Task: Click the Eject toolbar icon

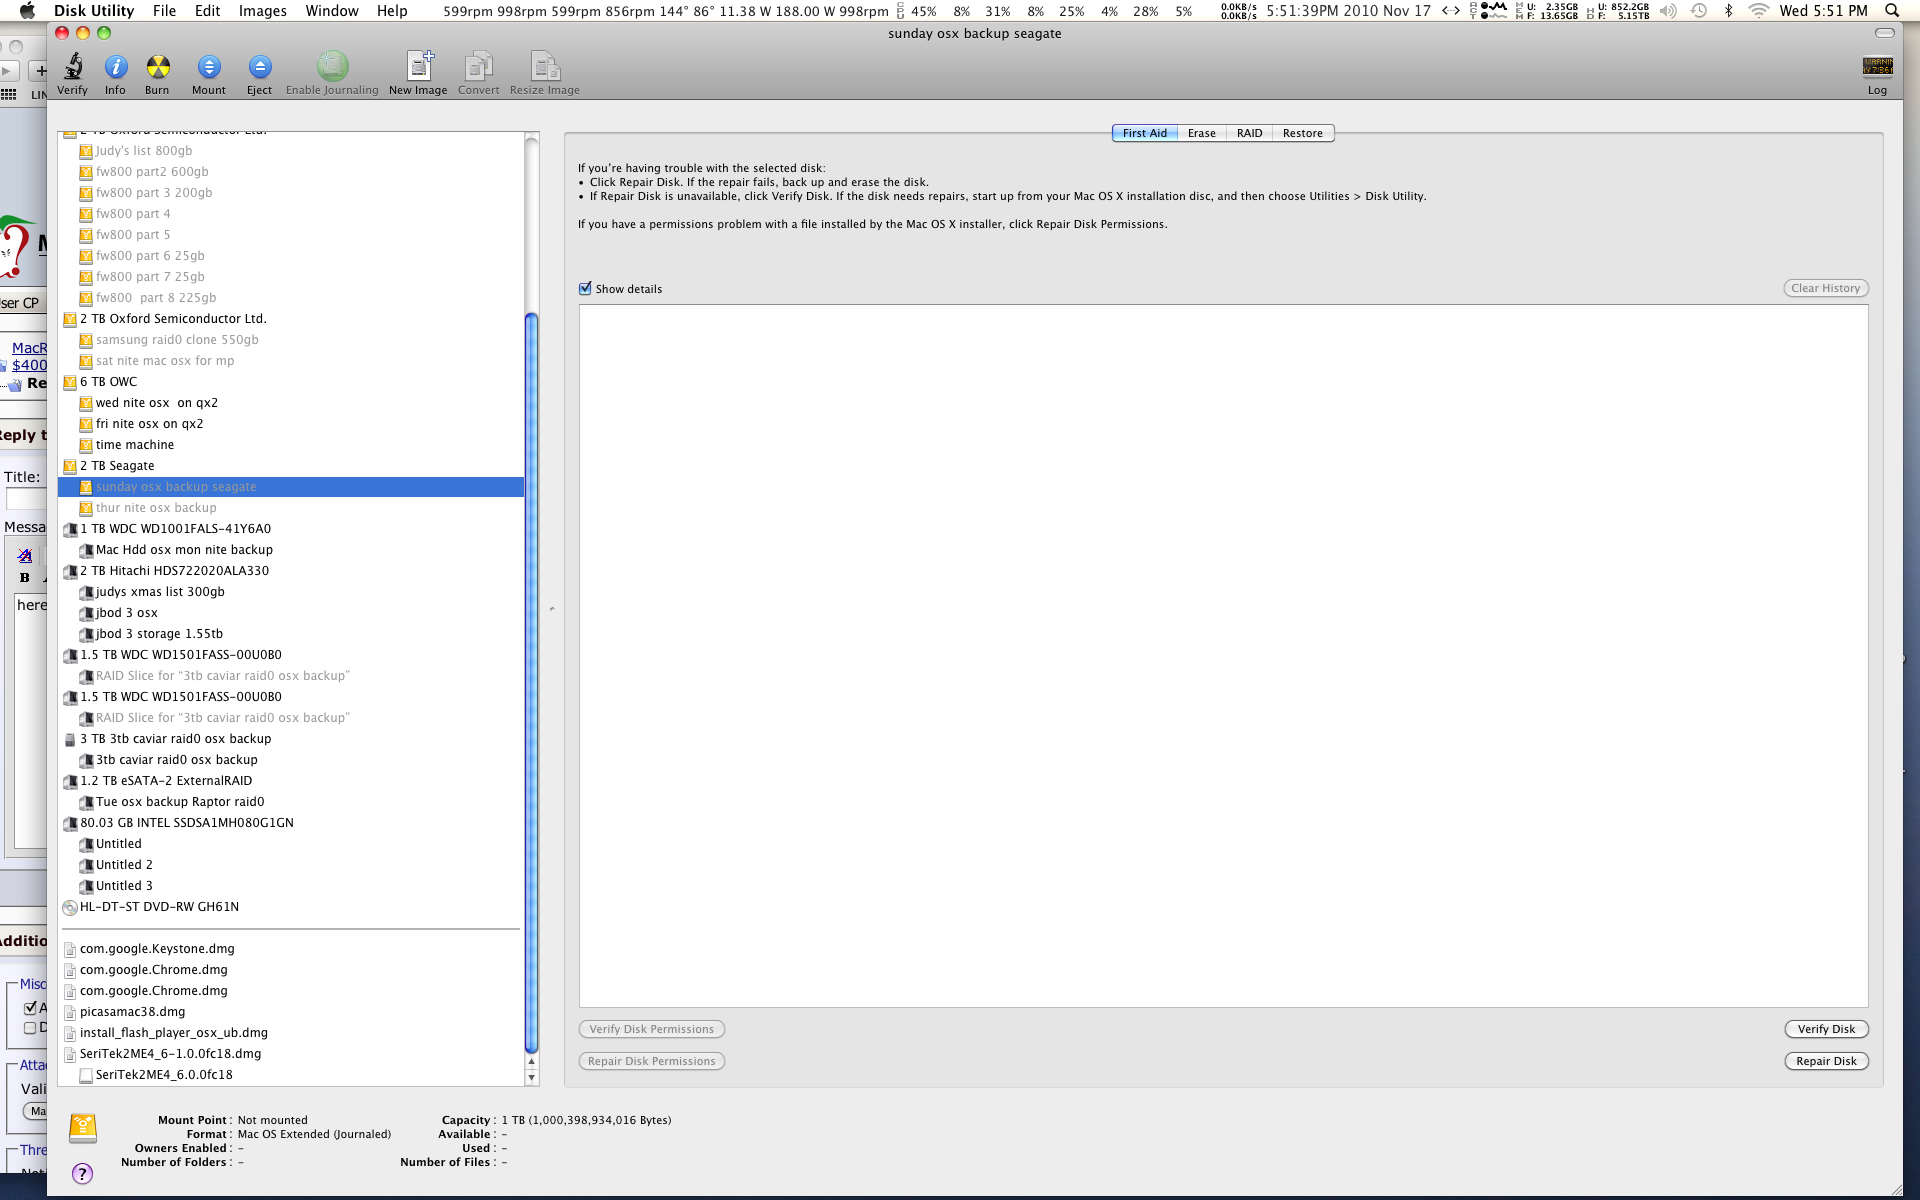Action: tap(260, 67)
